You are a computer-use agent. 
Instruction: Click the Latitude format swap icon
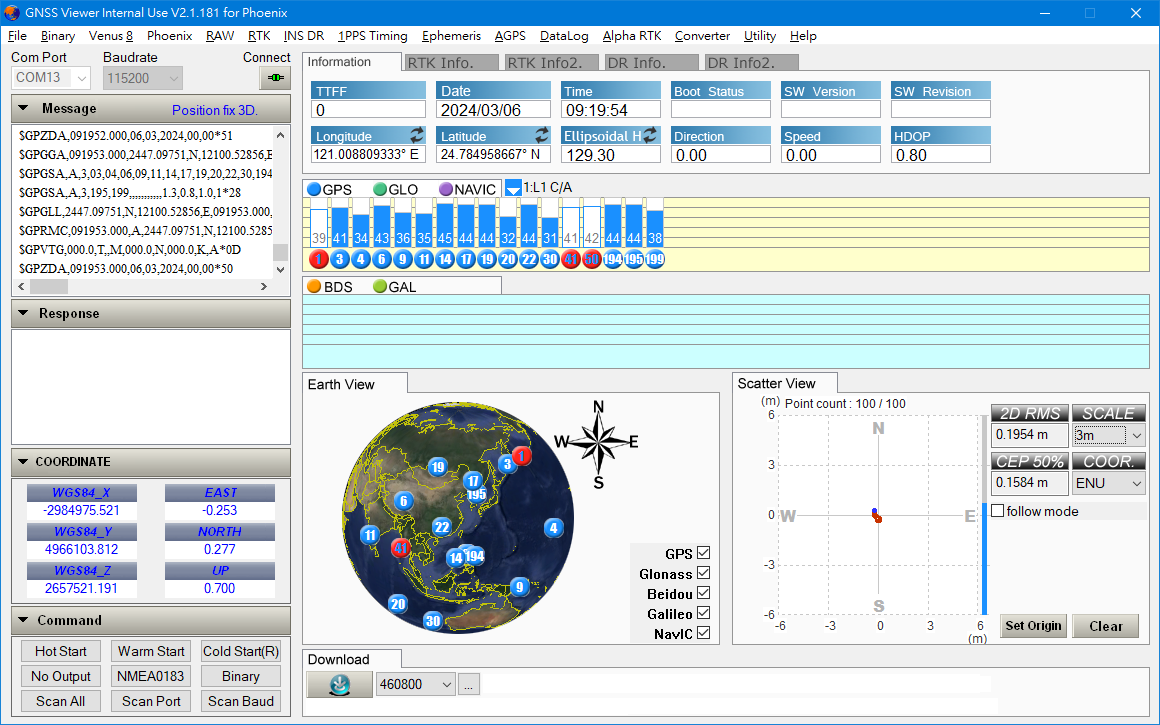click(542, 135)
